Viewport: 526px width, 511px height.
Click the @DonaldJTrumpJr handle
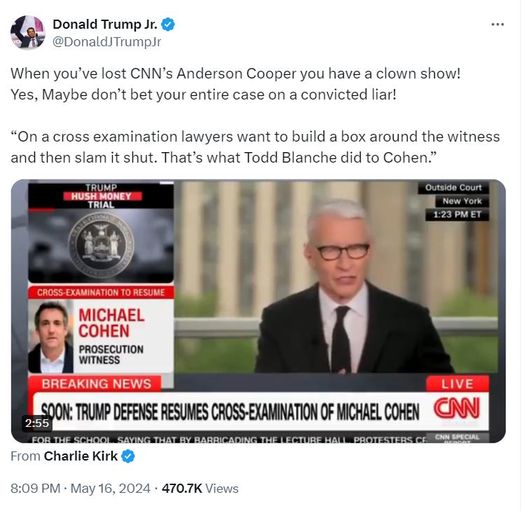107,42
